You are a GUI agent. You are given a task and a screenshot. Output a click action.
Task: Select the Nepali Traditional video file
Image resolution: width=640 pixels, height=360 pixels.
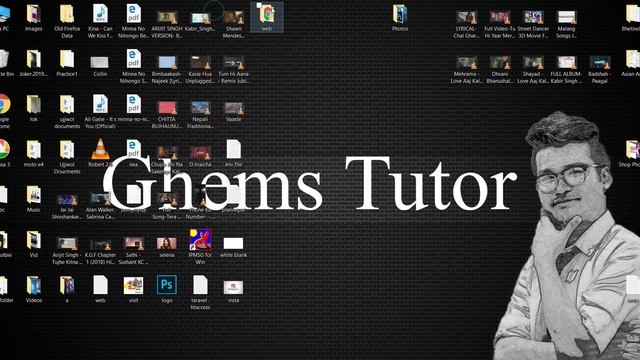coord(200,108)
